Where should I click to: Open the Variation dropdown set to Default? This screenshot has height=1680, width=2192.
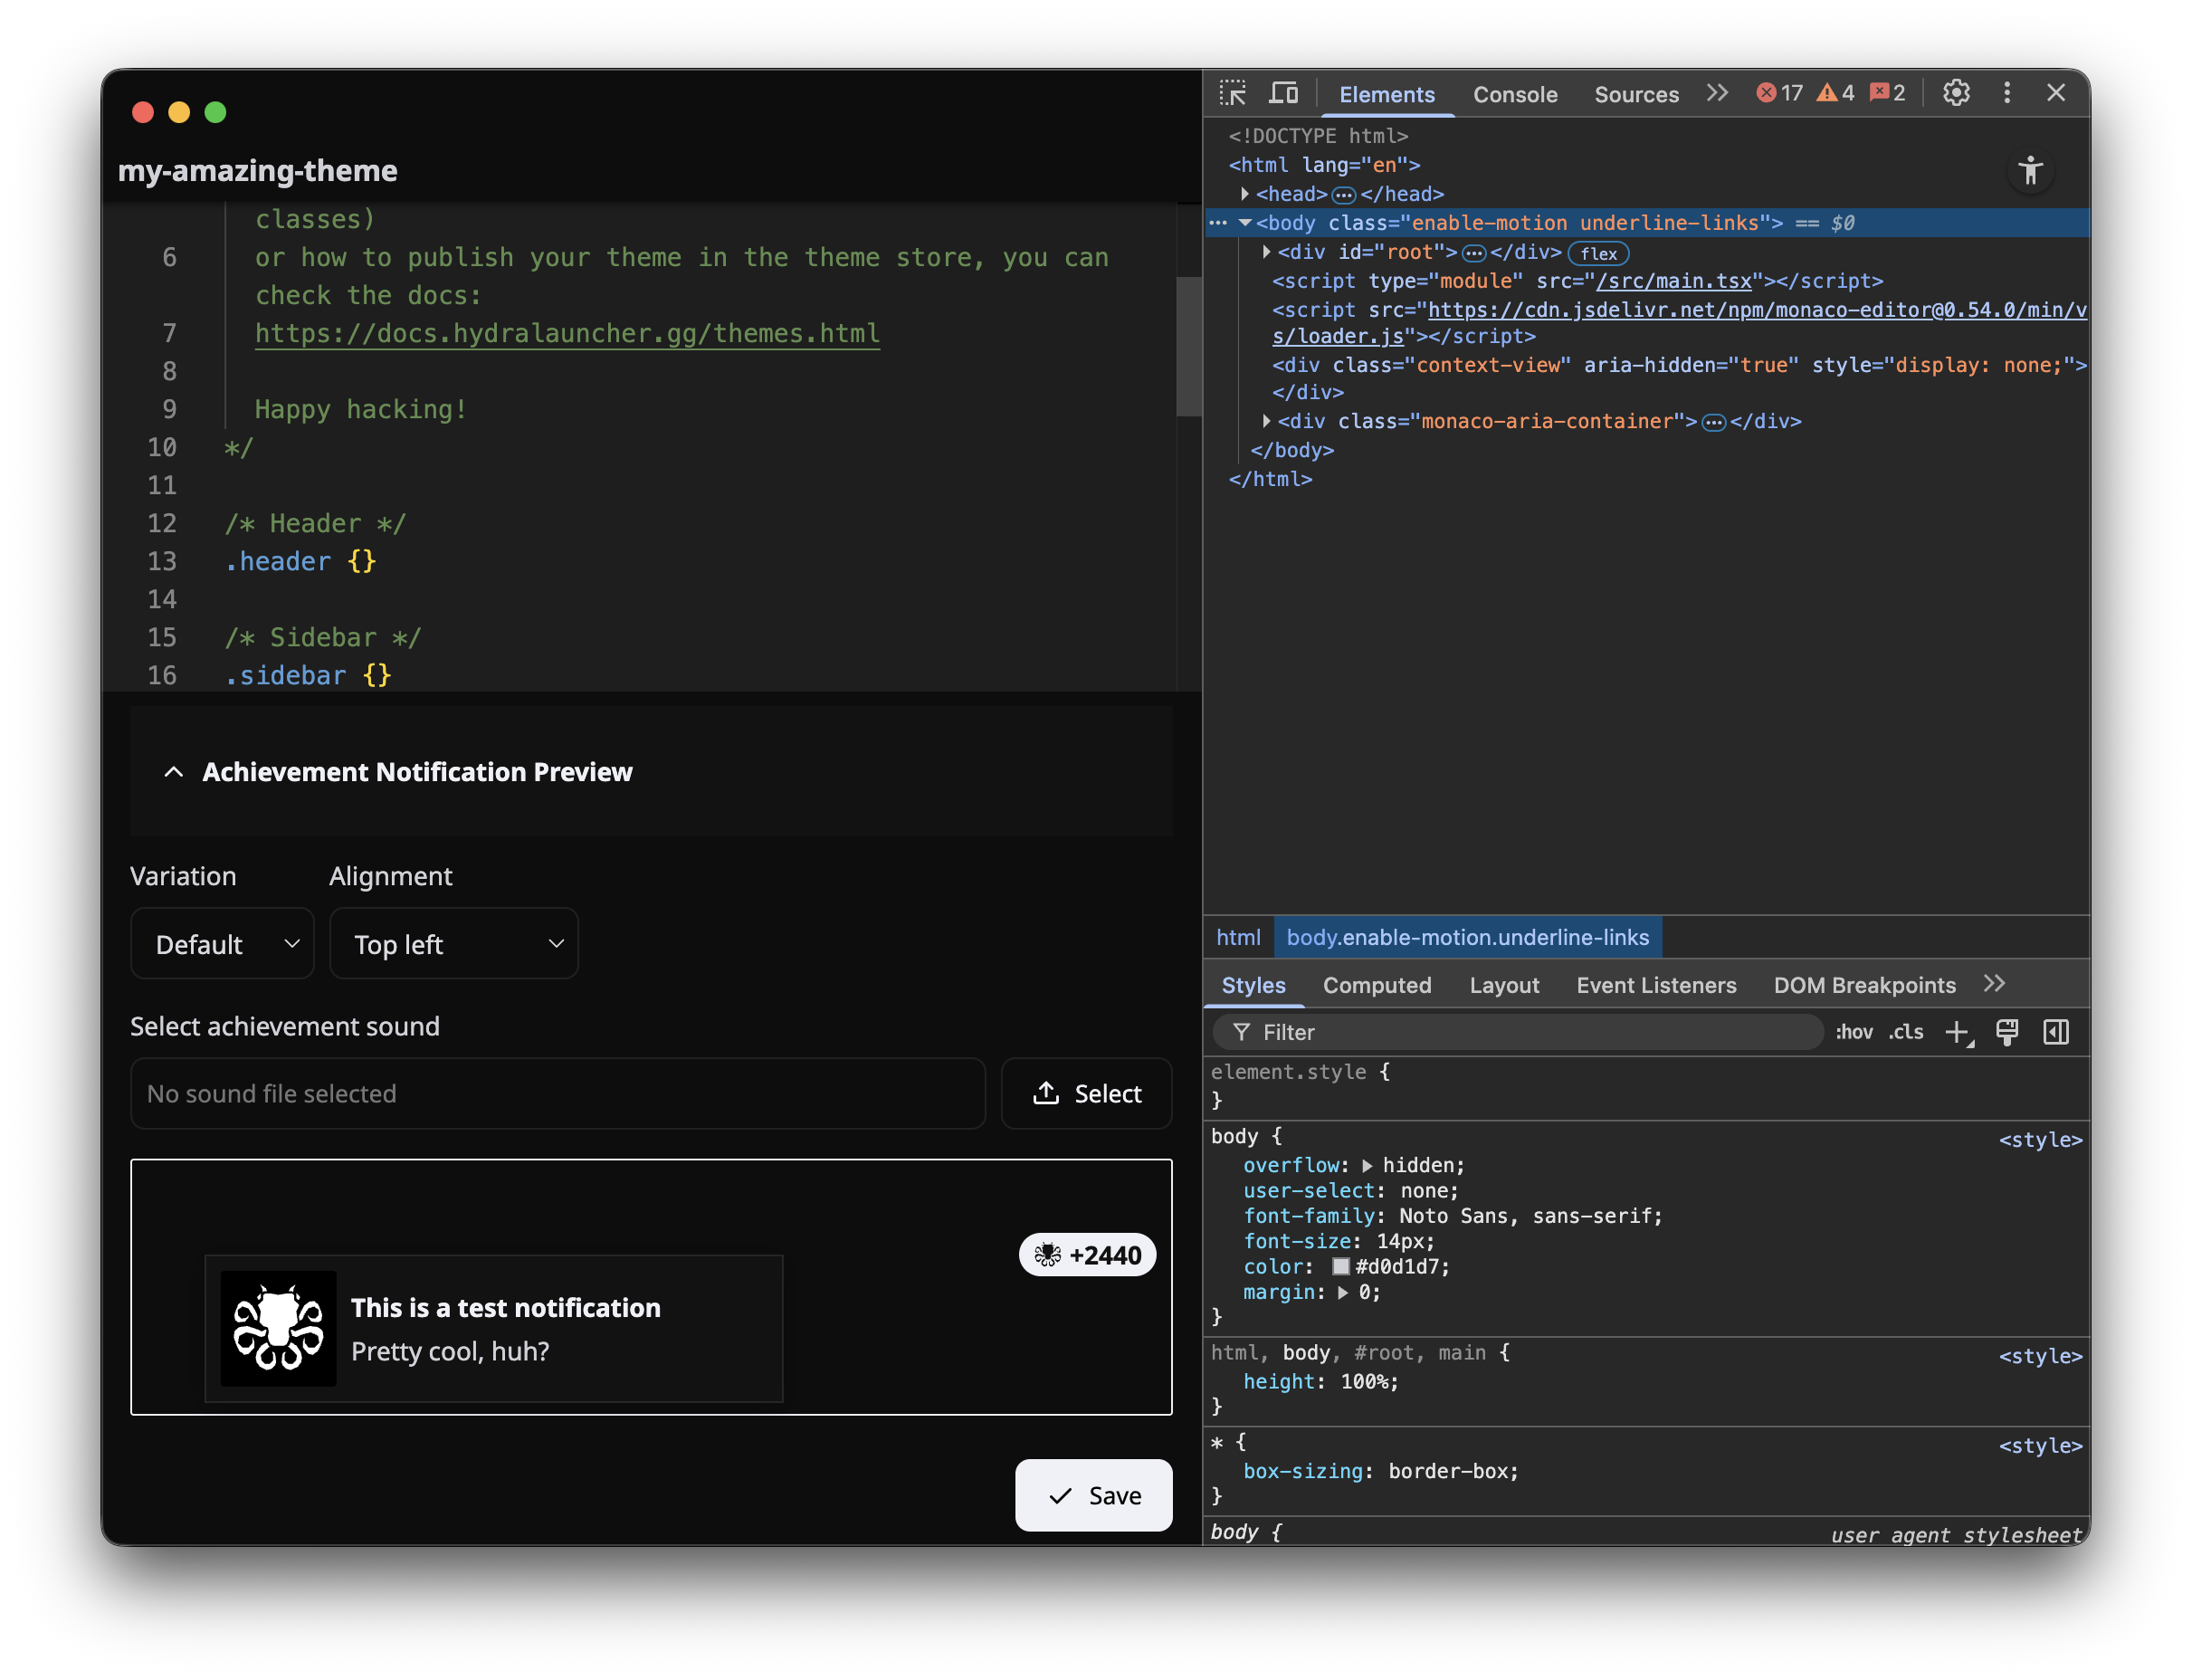pyautogui.click(x=222, y=943)
